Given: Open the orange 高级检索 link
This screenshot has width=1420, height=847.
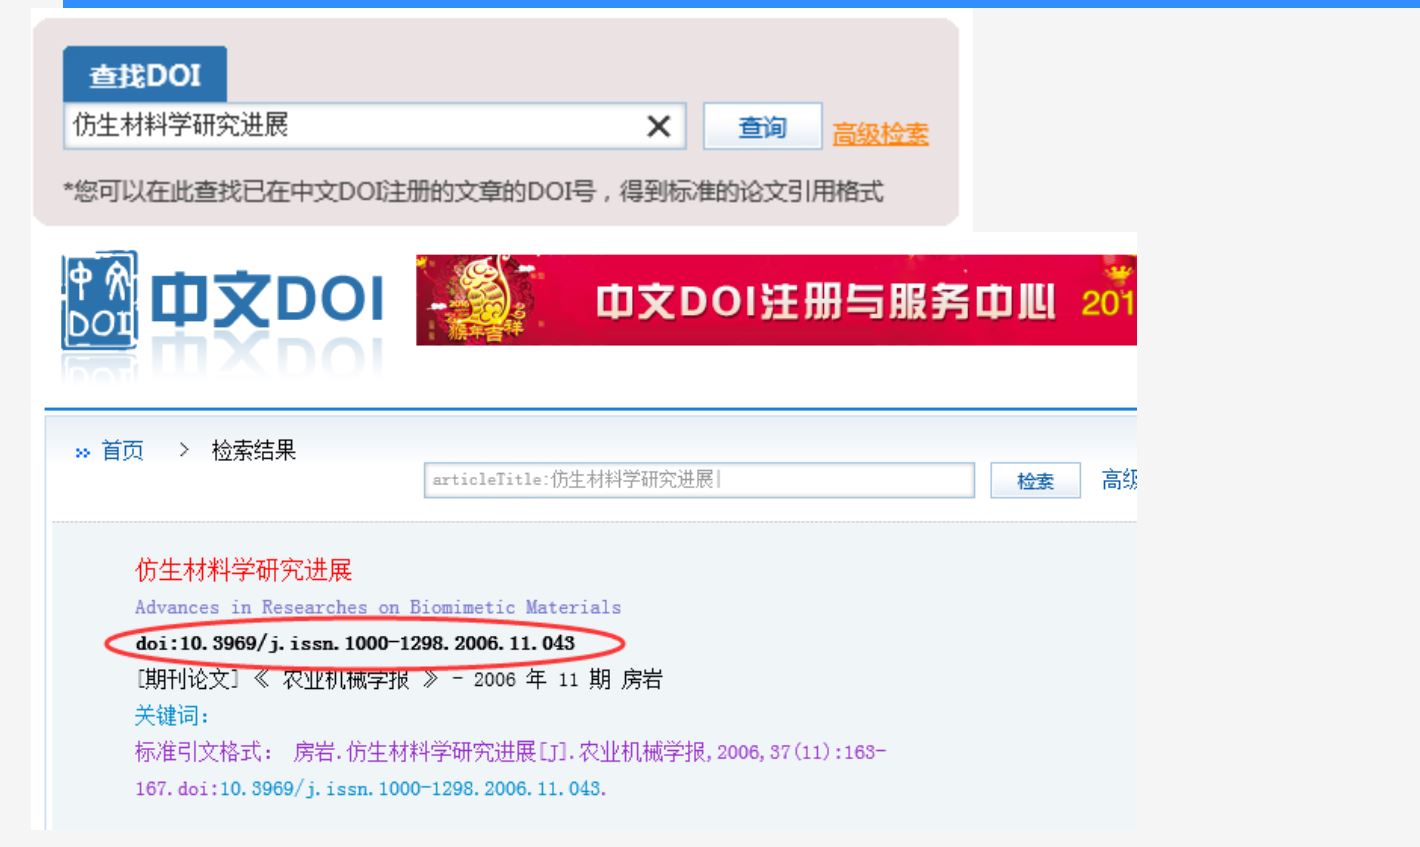Looking at the screenshot, I should pyautogui.click(x=881, y=133).
